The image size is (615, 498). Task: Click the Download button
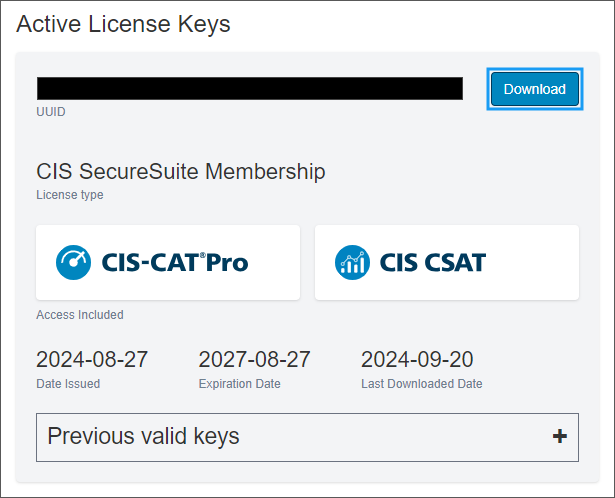click(534, 89)
